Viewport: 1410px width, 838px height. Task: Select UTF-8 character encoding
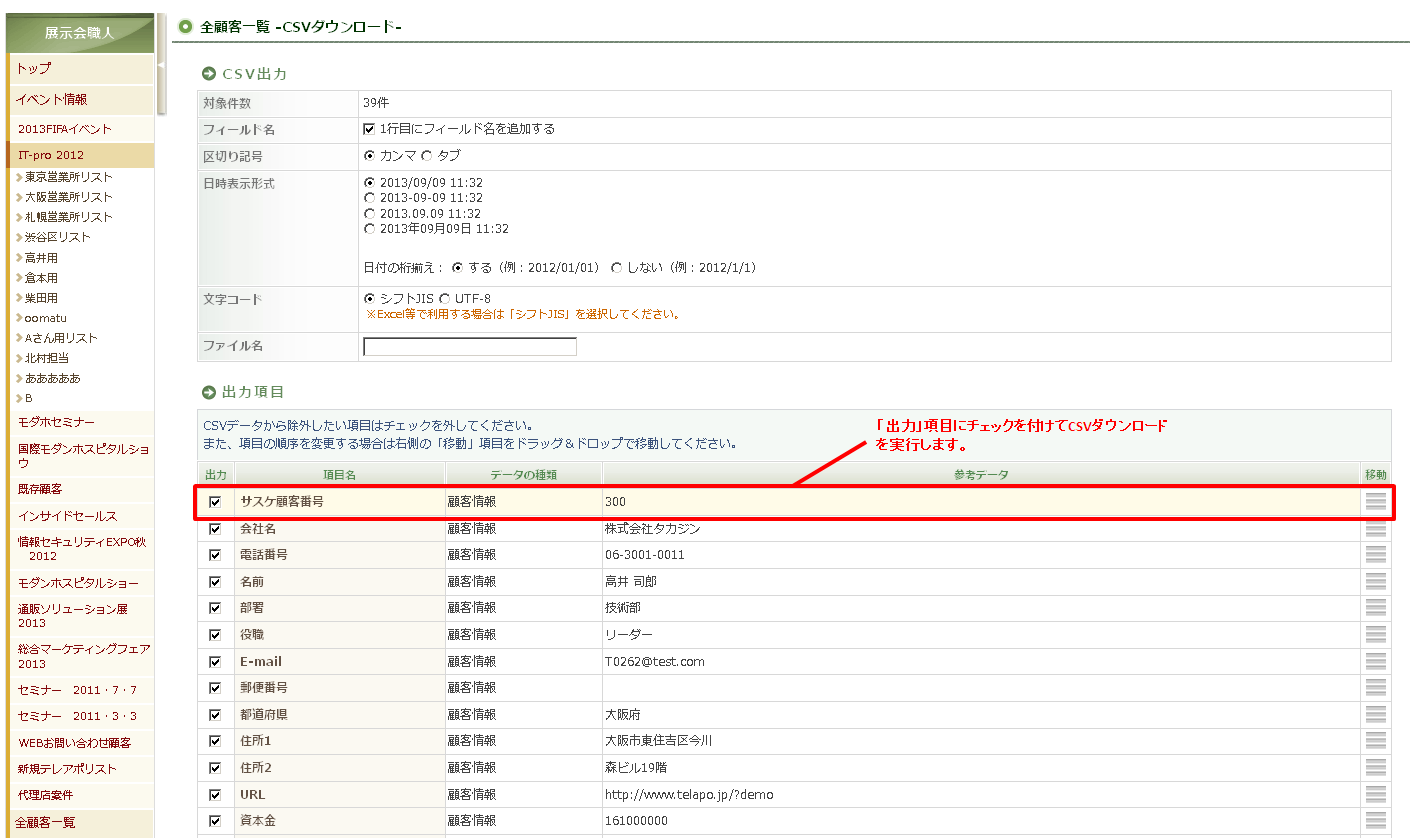pos(444,299)
